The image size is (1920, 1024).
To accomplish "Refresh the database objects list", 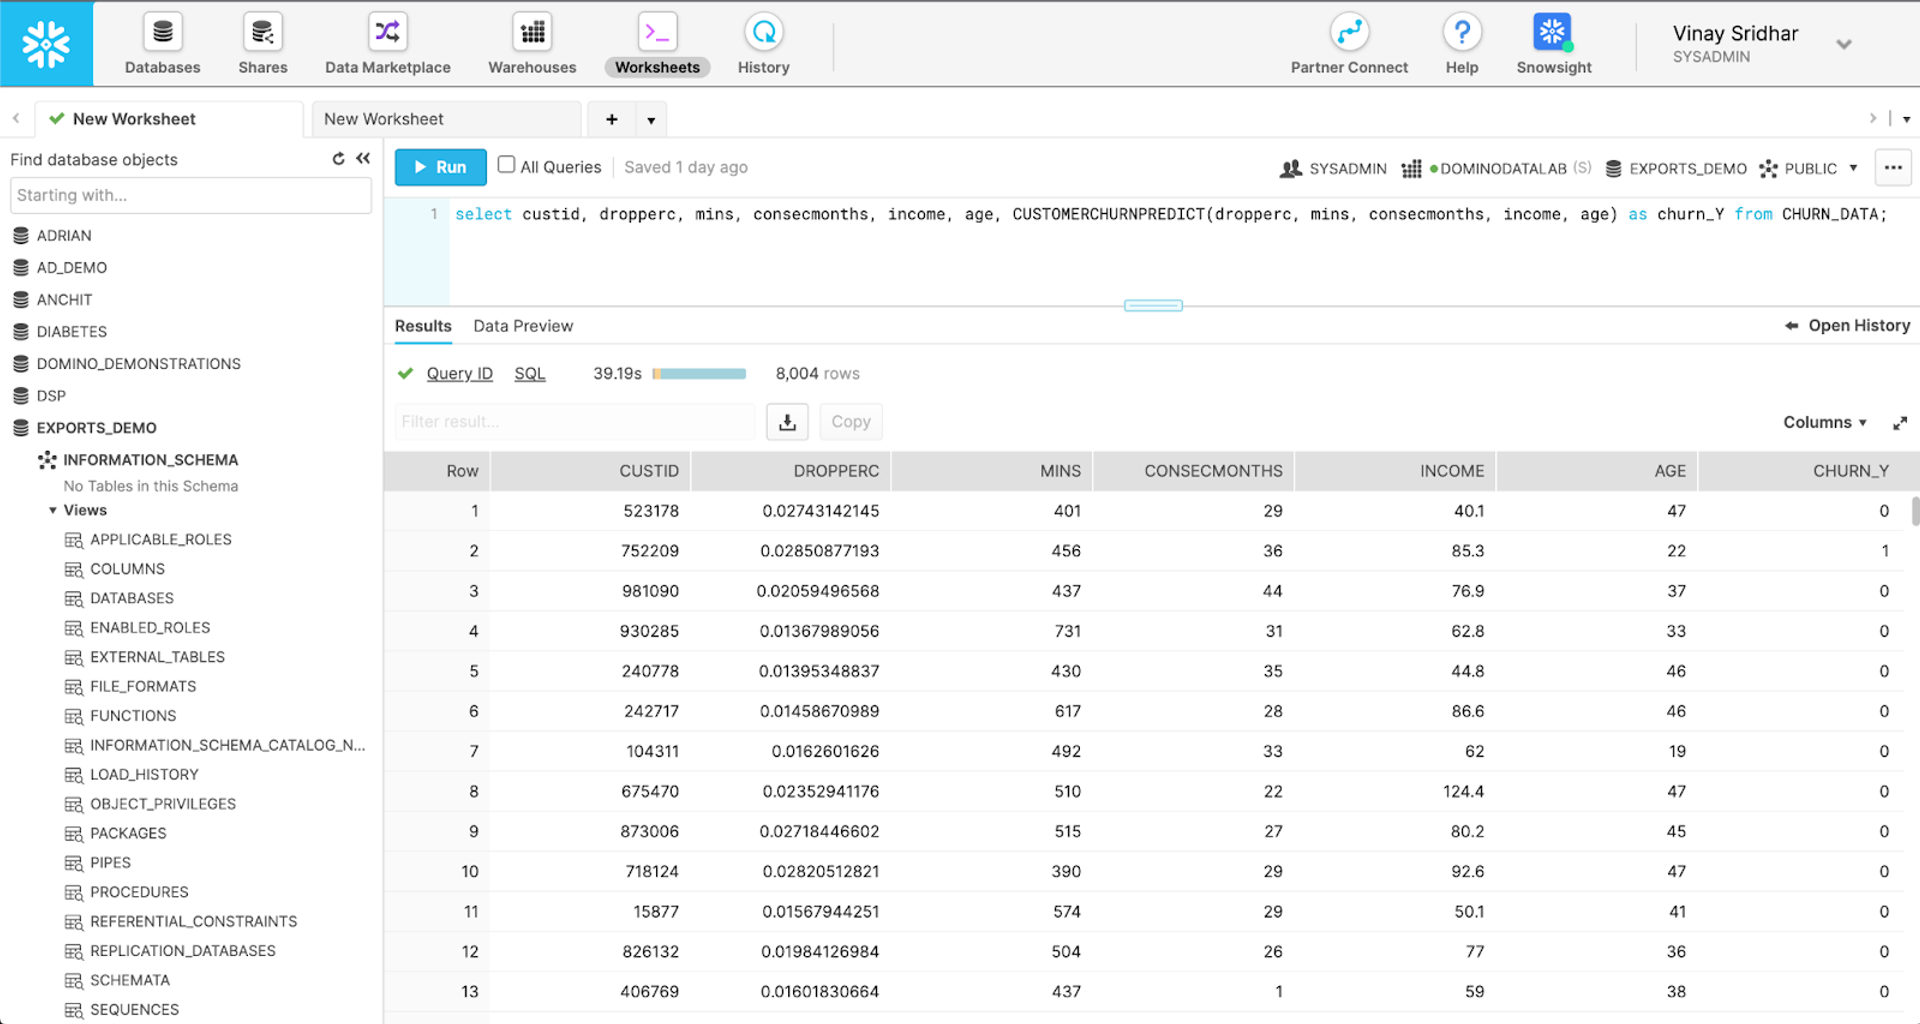I will 338,159.
